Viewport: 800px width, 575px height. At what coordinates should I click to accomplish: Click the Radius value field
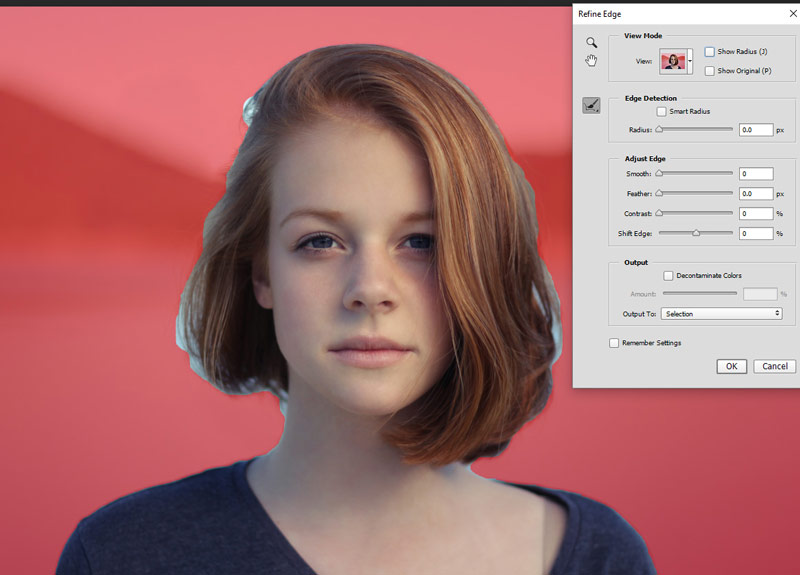click(756, 130)
